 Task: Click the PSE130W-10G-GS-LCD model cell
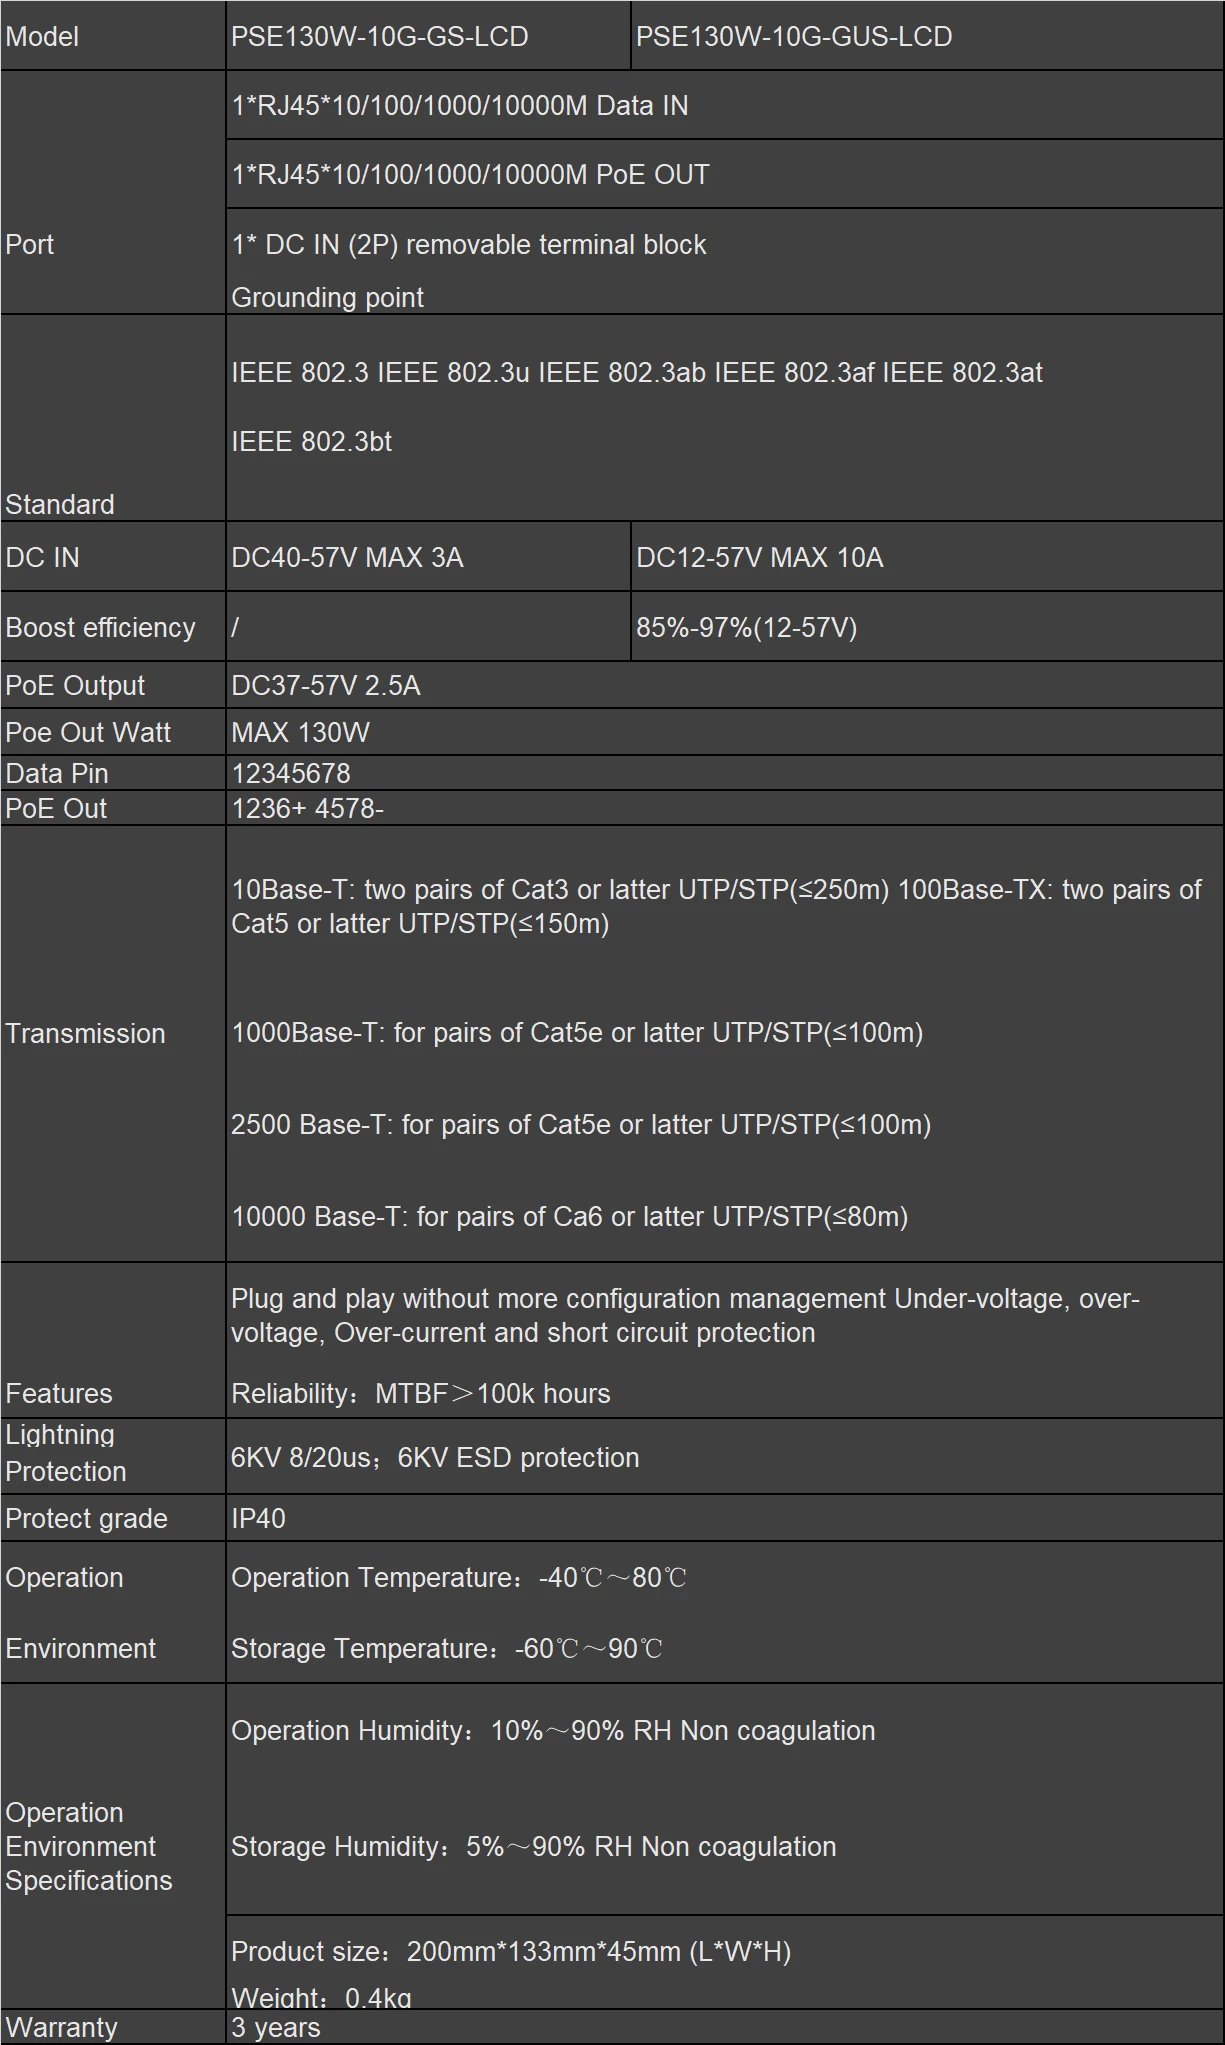click(x=380, y=37)
